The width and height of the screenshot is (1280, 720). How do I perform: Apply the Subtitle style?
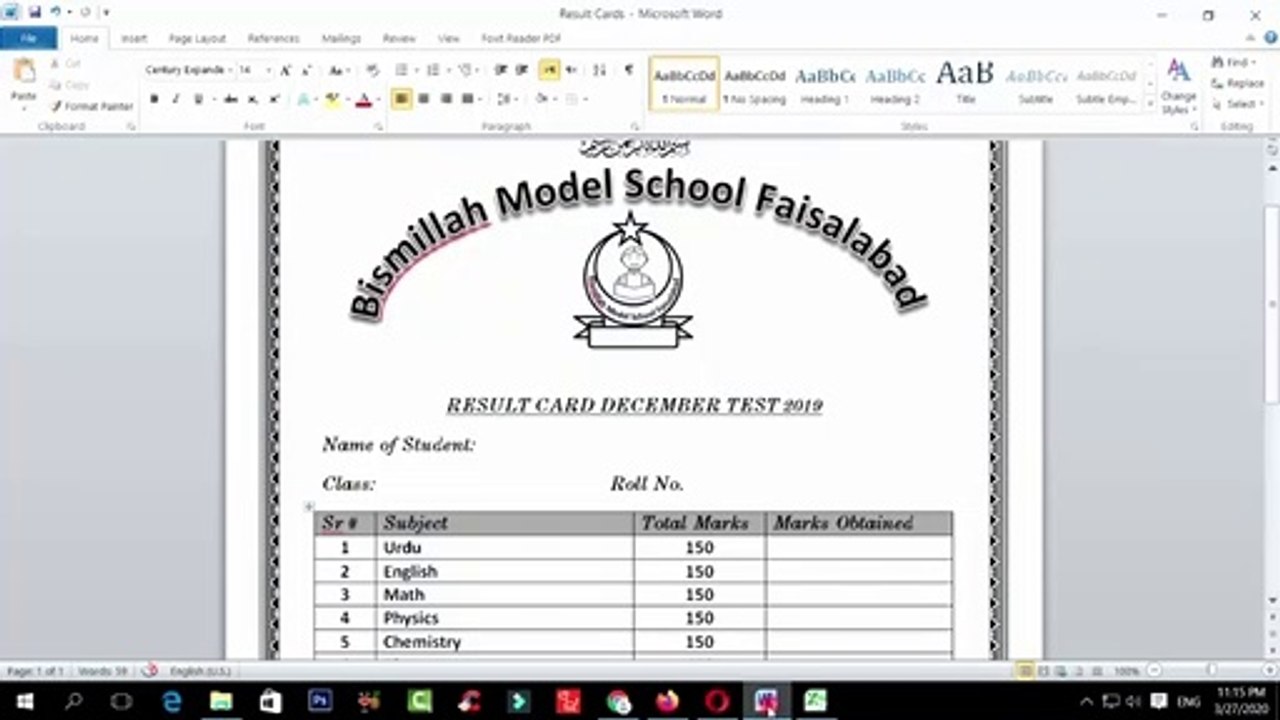coord(1035,84)
